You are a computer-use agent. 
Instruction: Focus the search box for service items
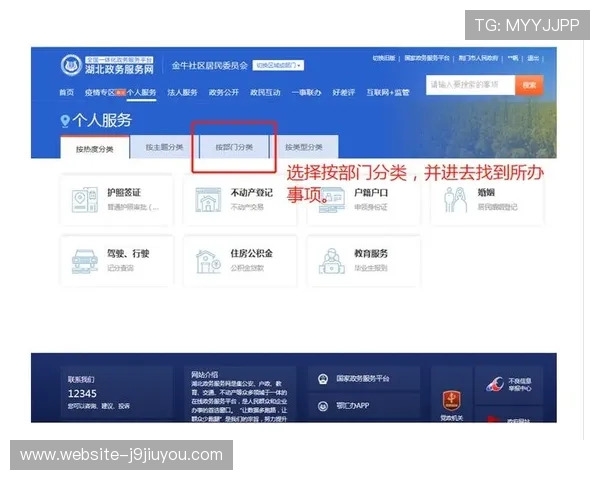click(471, 85)
